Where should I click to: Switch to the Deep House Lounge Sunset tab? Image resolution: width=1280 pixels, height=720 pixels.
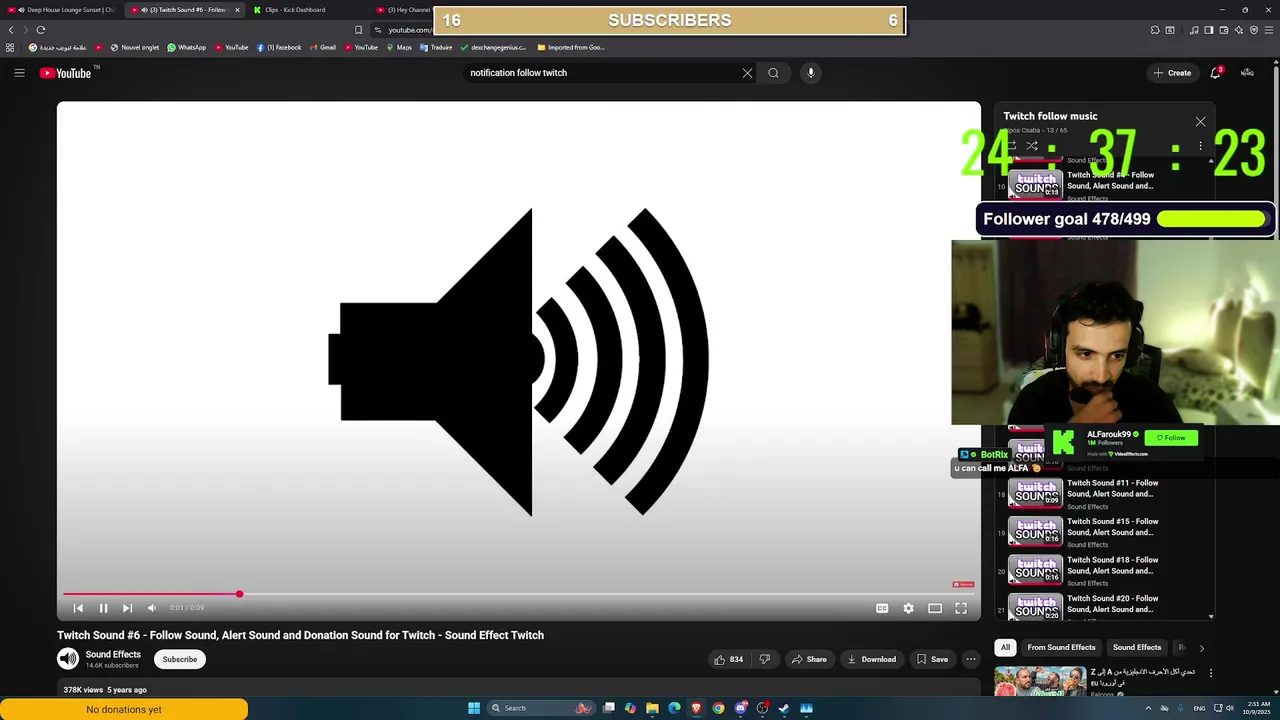click(62, 10)
